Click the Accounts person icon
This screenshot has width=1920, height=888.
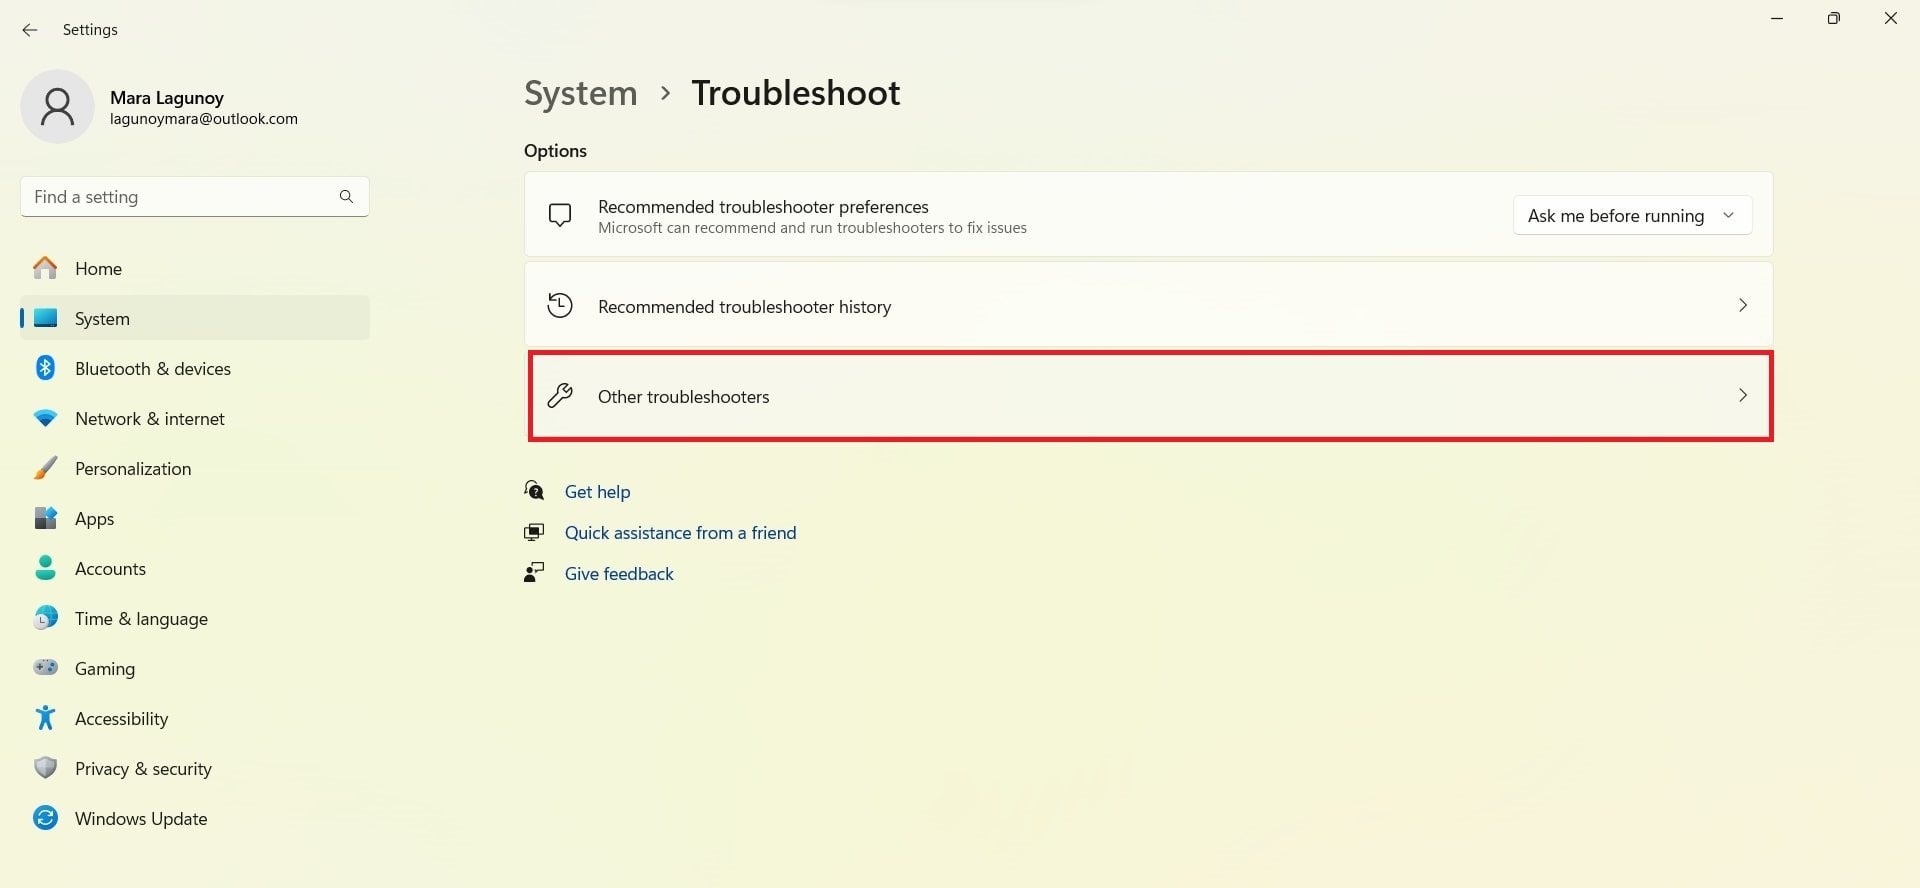[x=45, y=568]
